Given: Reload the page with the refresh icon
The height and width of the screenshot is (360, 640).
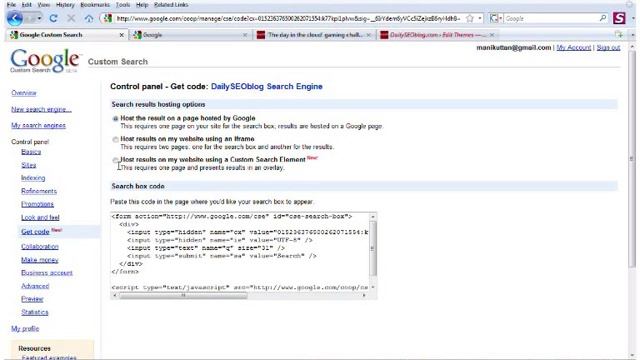Looking at the screenshot, I should (x=53, y=18).
